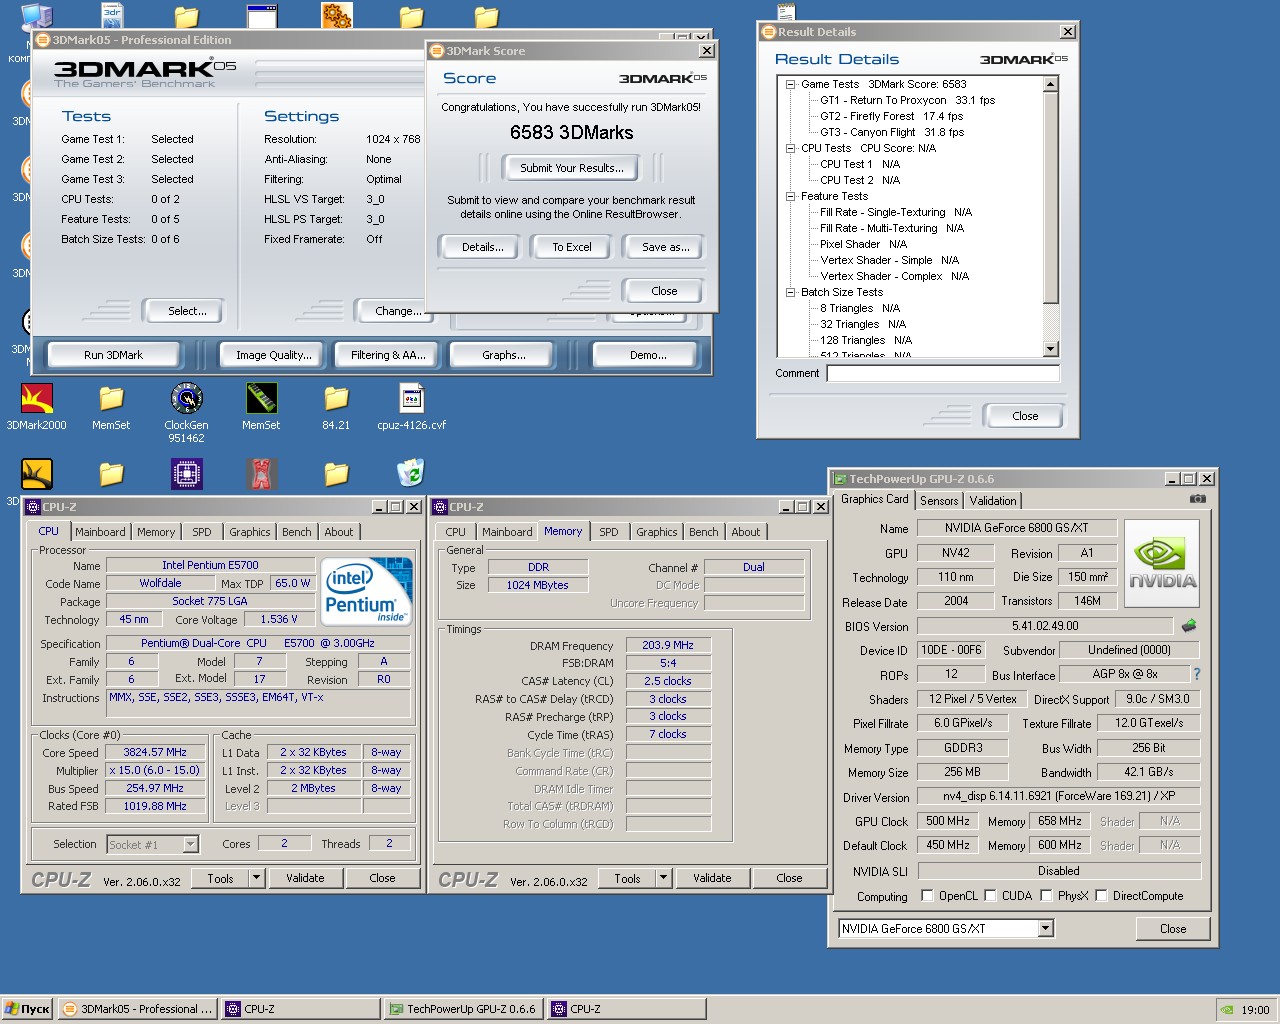Click Submit Your Results button
The height and width of the screenshot is (1024, 1280).
(572, 168)
